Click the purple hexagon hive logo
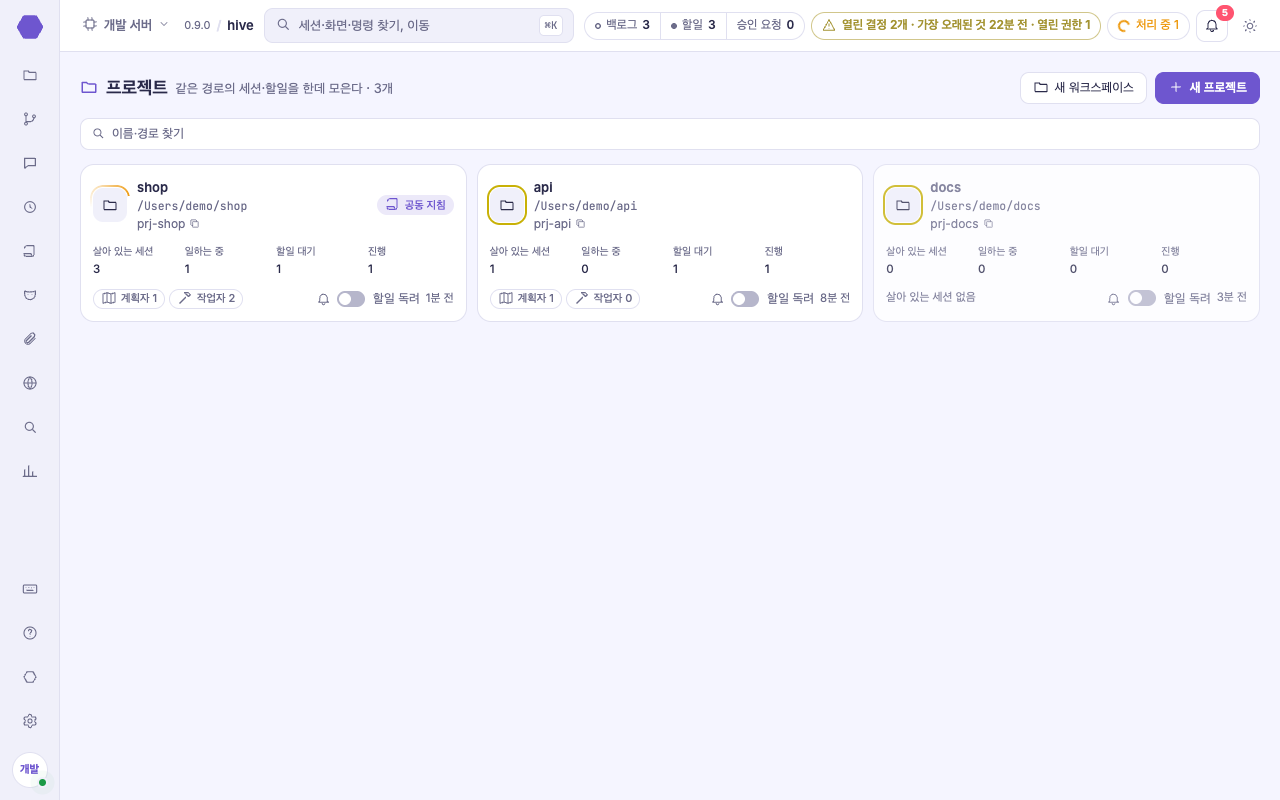Viewport: 1280px width, 800px height. 30,27
